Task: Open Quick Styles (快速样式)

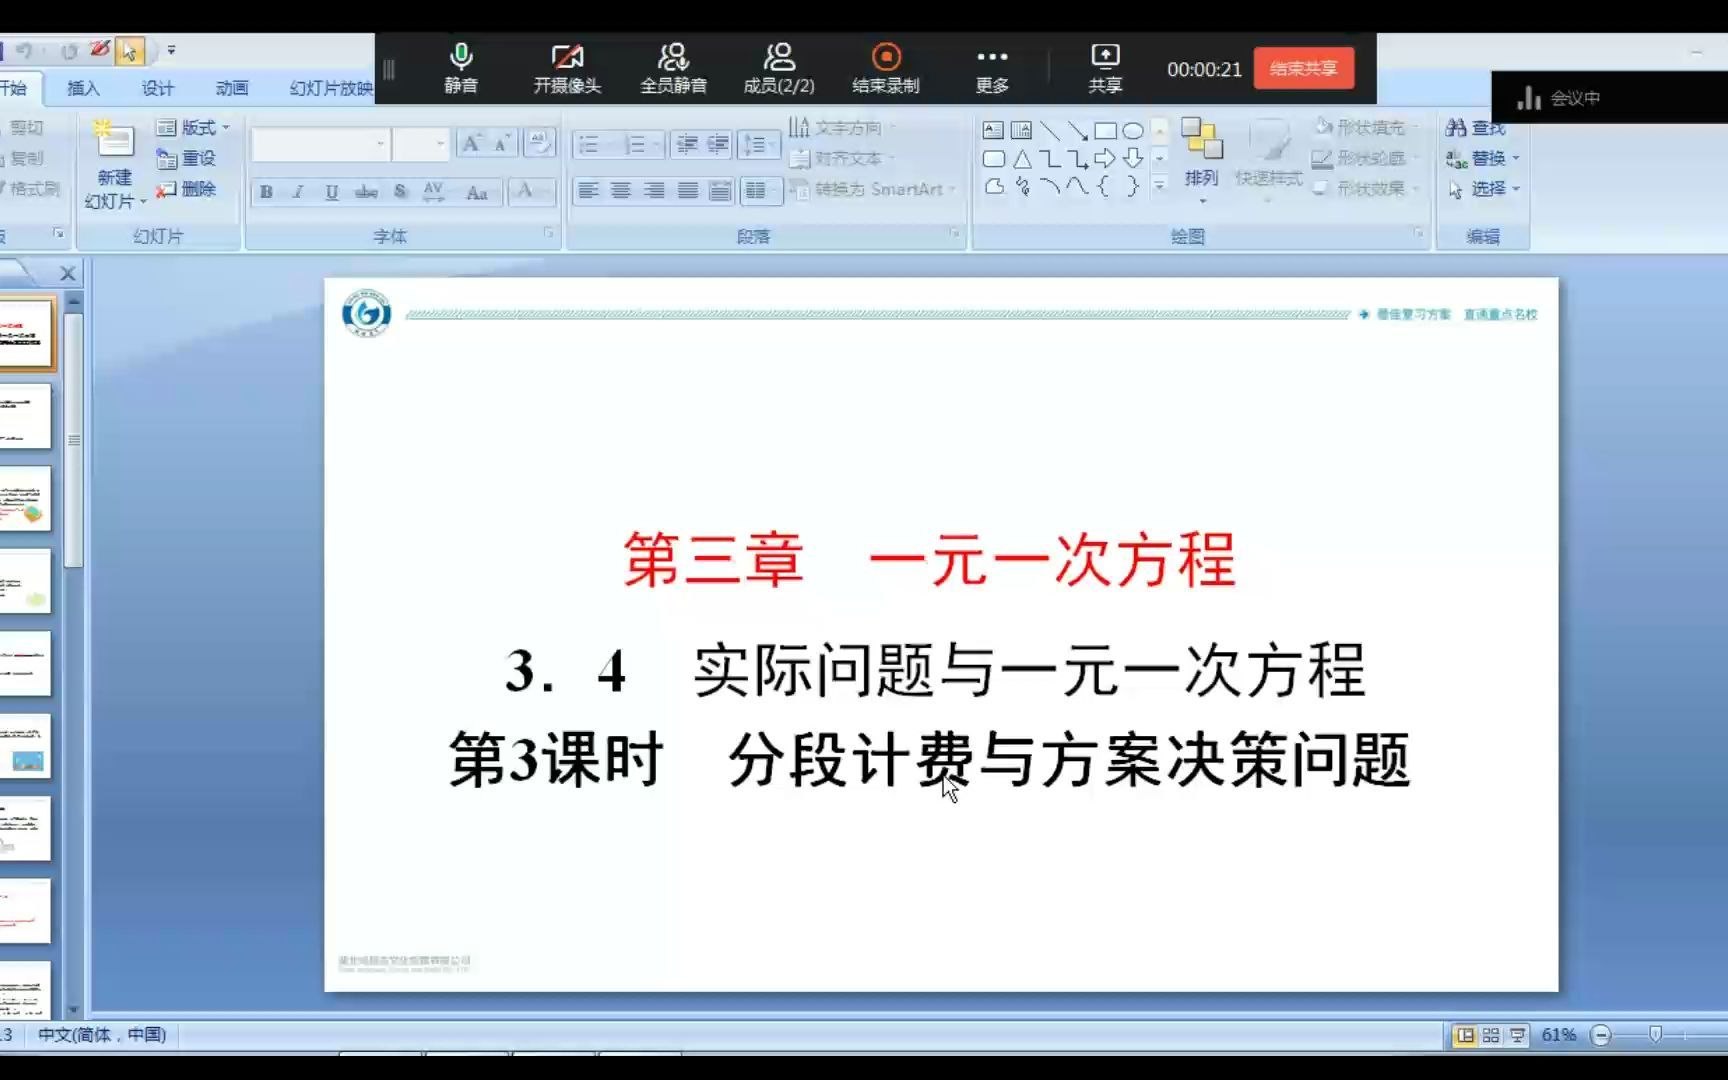Action: (1268, 160)
